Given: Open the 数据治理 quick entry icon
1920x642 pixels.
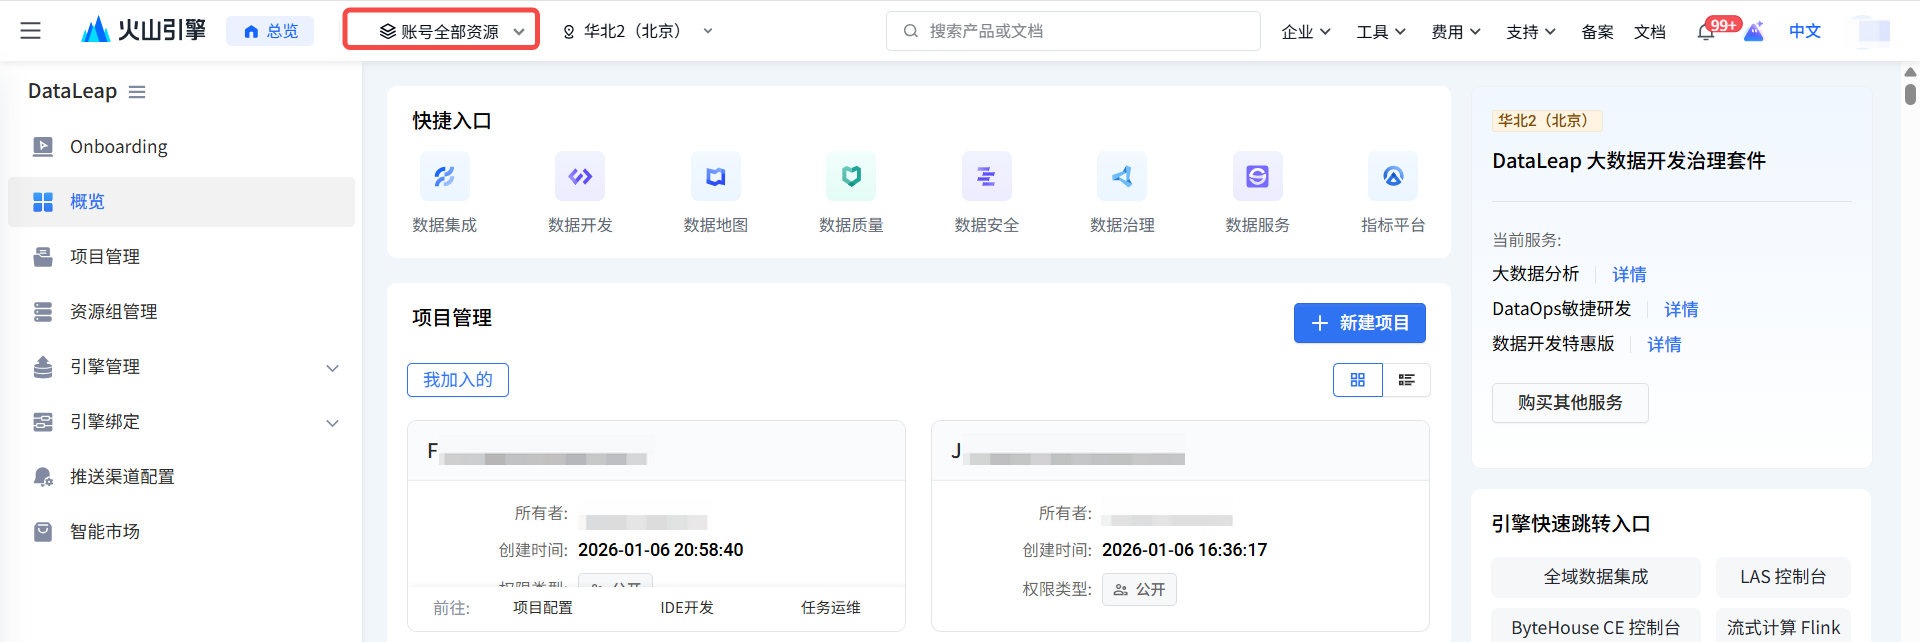Looking at the screenshot, I should pyautogui.click(x=1122, y=177).
